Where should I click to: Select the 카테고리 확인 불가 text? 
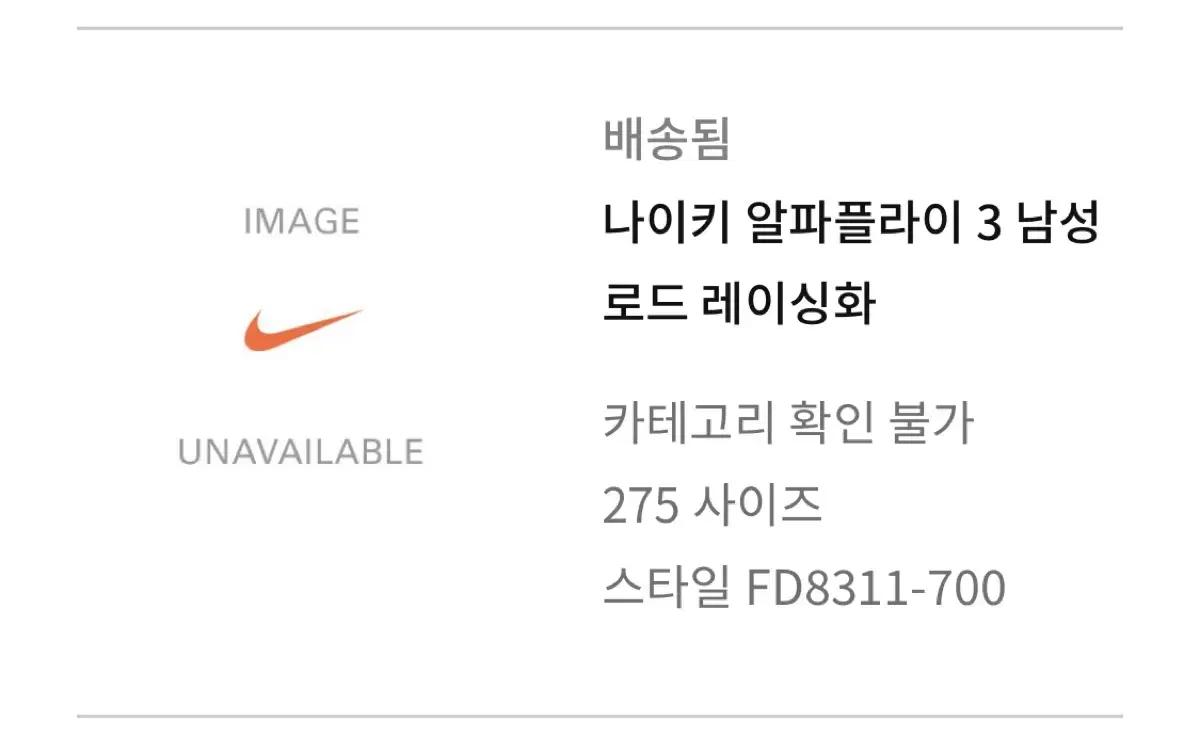pyautogui.click(x=789, y=424)
